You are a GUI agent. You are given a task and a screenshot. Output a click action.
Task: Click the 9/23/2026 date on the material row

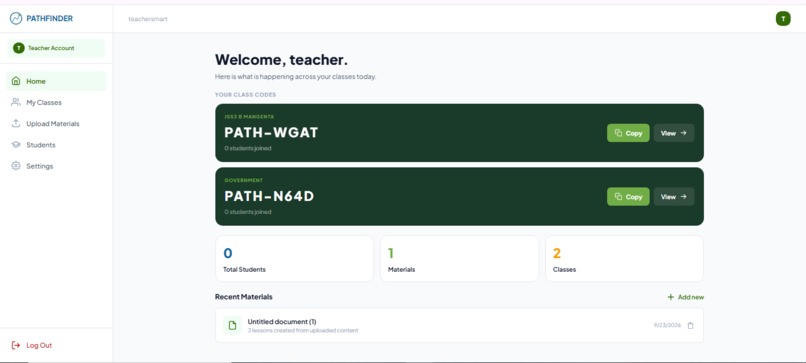click(x=667, y=325)
